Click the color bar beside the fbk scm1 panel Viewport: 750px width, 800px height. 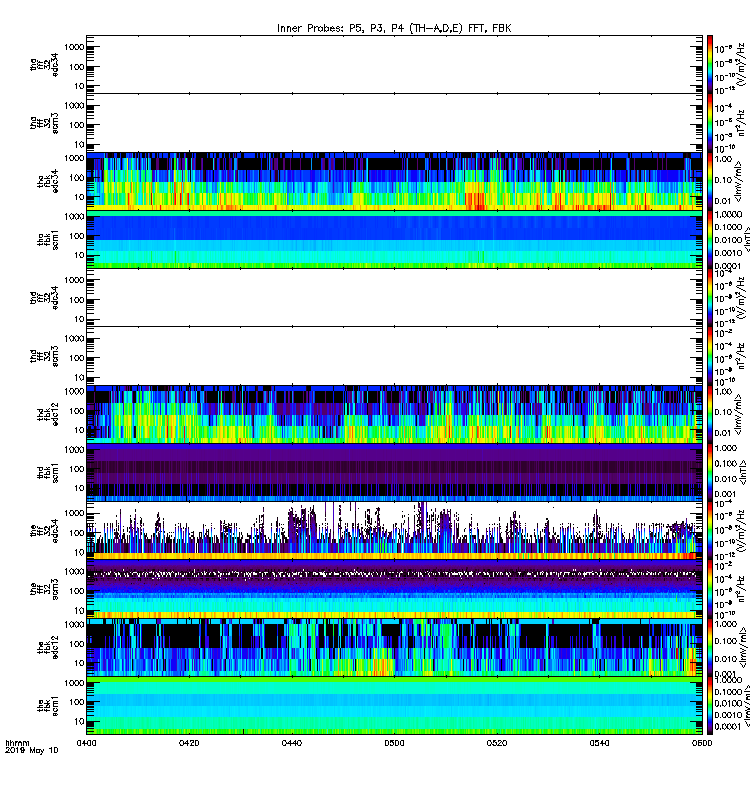(710, 706)
